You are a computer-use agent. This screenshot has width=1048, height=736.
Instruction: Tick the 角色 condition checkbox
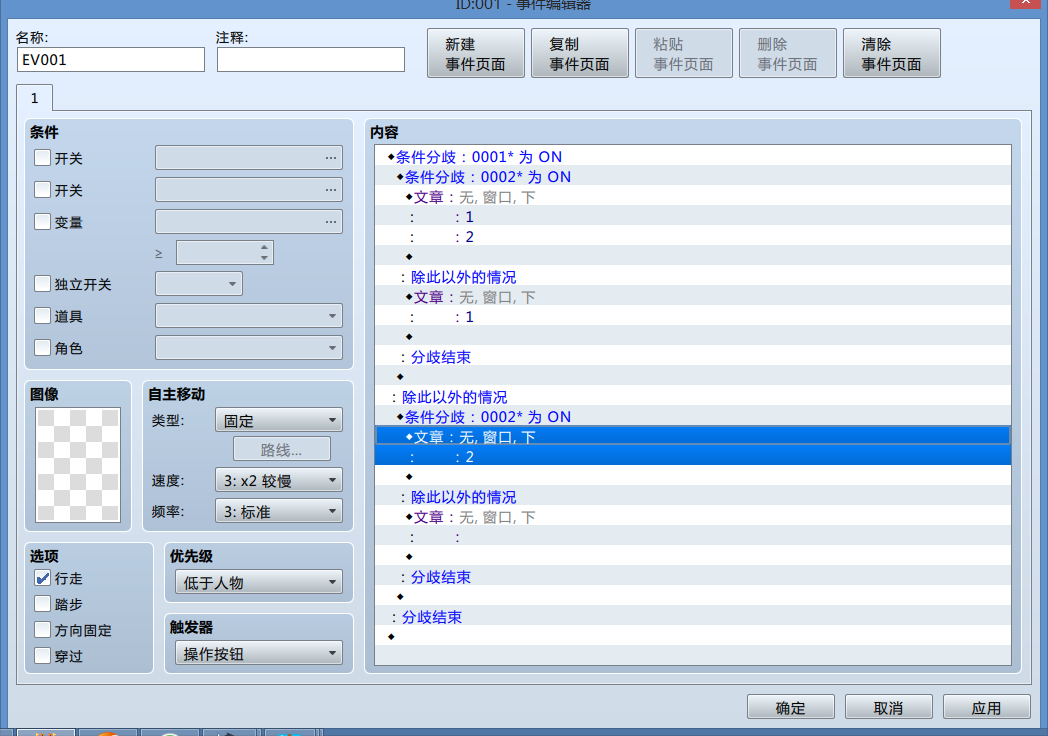coord(43,348)
